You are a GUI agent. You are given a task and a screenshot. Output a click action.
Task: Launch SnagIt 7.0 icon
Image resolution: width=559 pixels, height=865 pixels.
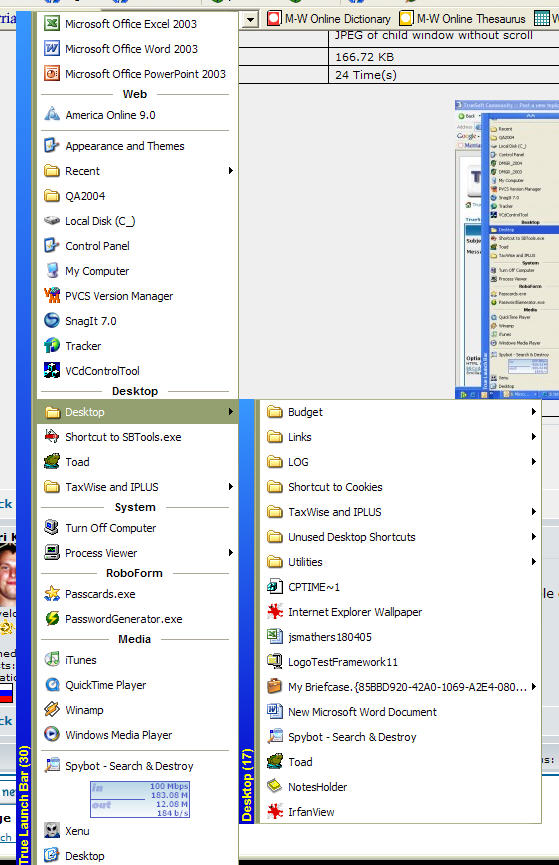pyautogui.click(x=52, y=321)
